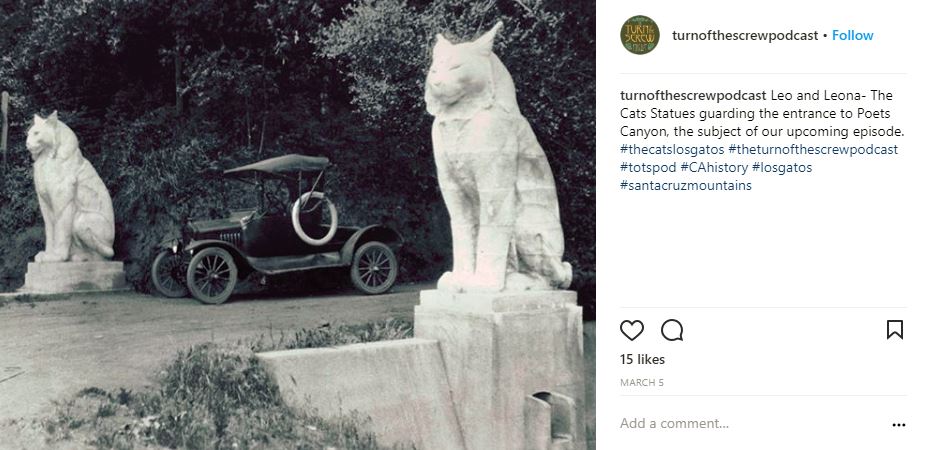Viewport: 928px width, 450px height.
Task: Save post with the bookmark icon
Action: coord(895,330)
